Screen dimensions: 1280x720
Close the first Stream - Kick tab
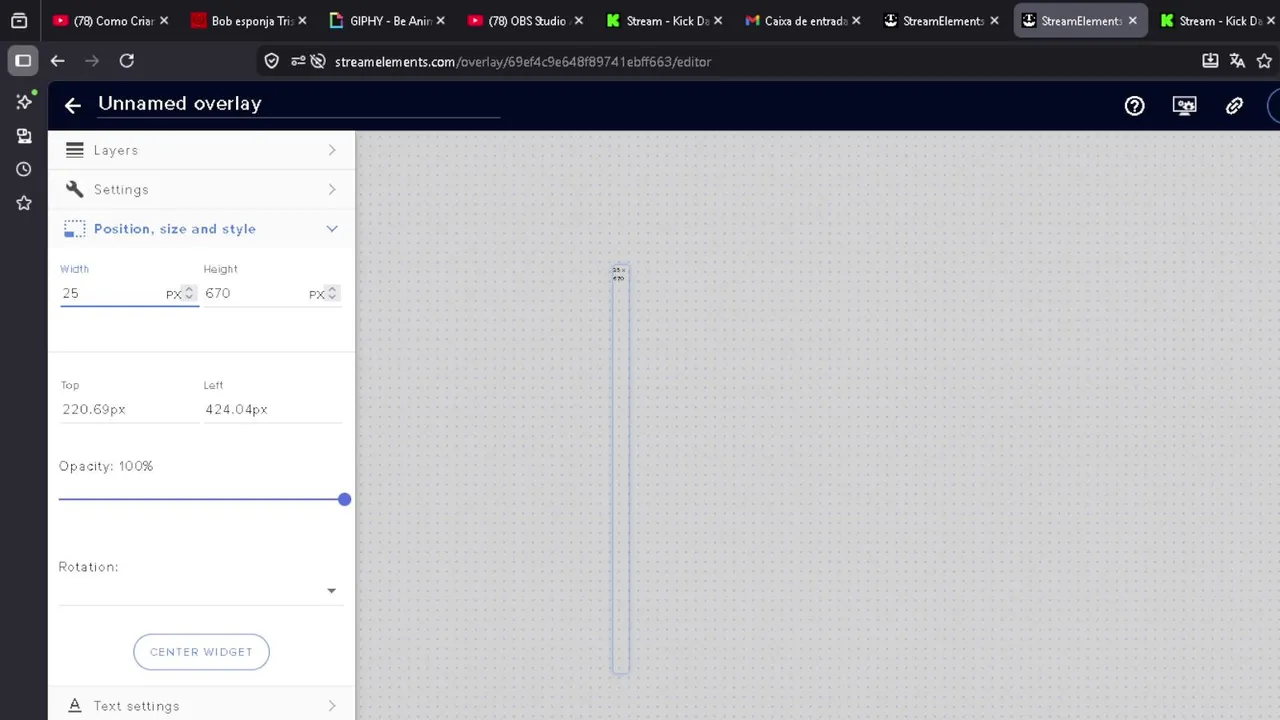tap(717, 21)
